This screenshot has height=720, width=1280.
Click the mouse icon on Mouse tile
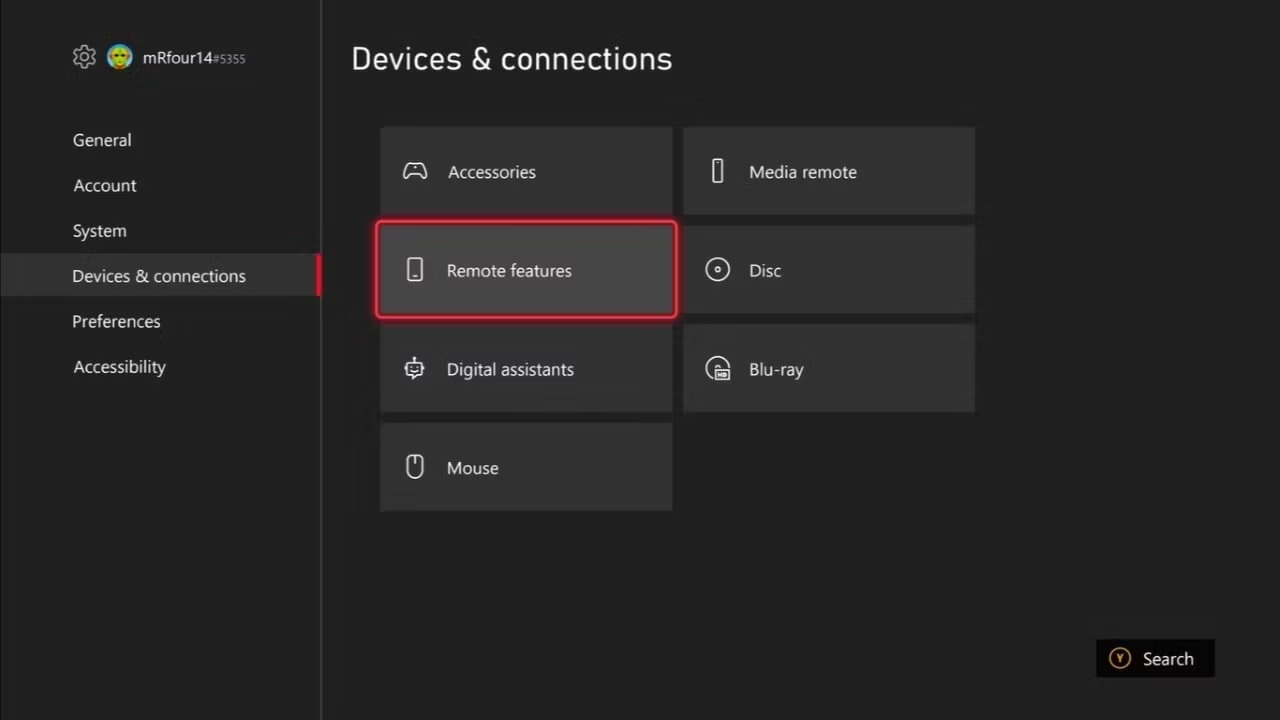(x=414, y=466)
